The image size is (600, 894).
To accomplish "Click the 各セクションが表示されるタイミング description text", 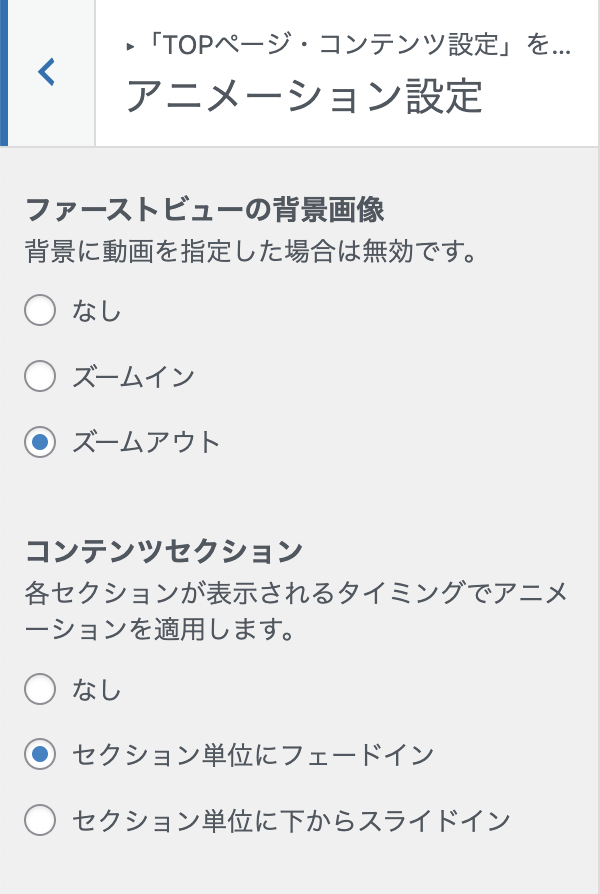I will click(297, 611).
